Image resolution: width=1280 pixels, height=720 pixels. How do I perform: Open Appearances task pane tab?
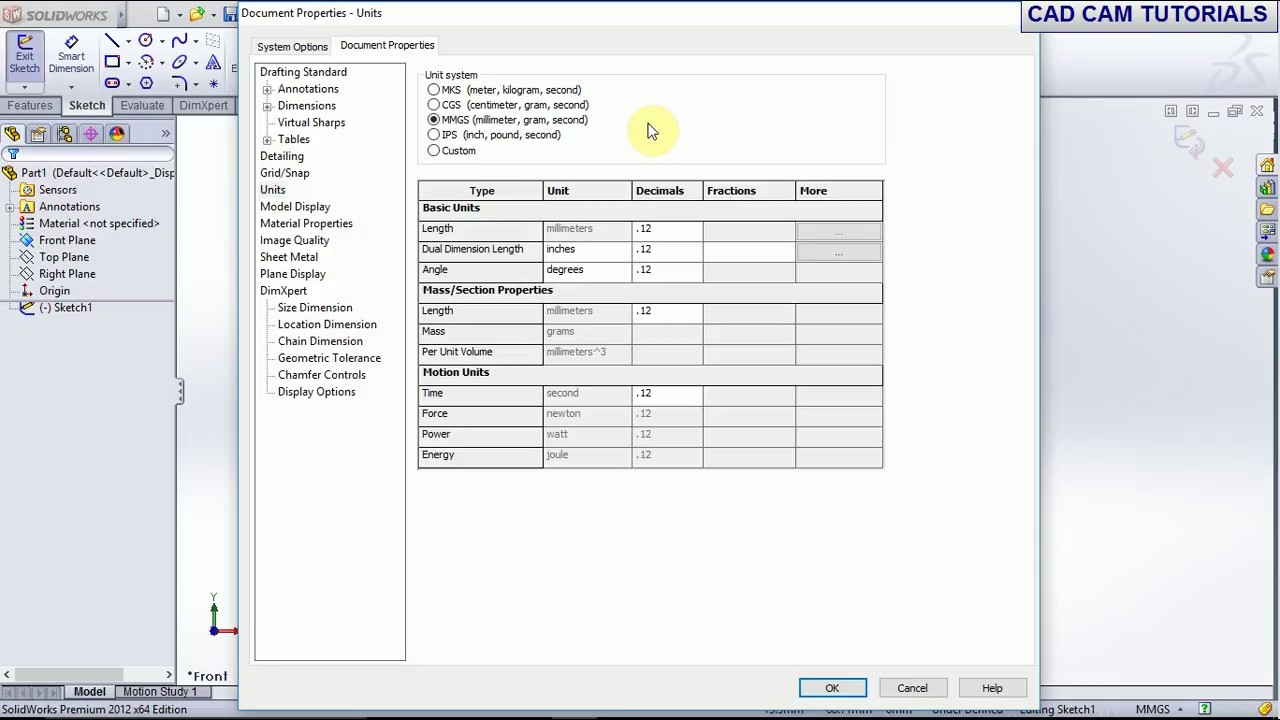(x=1267, y=254)
